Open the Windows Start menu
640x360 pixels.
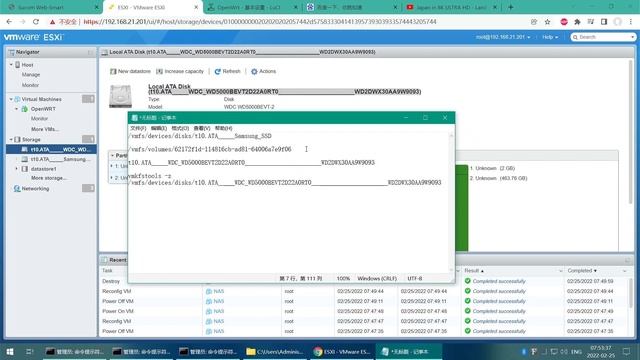tap(10, 351)
